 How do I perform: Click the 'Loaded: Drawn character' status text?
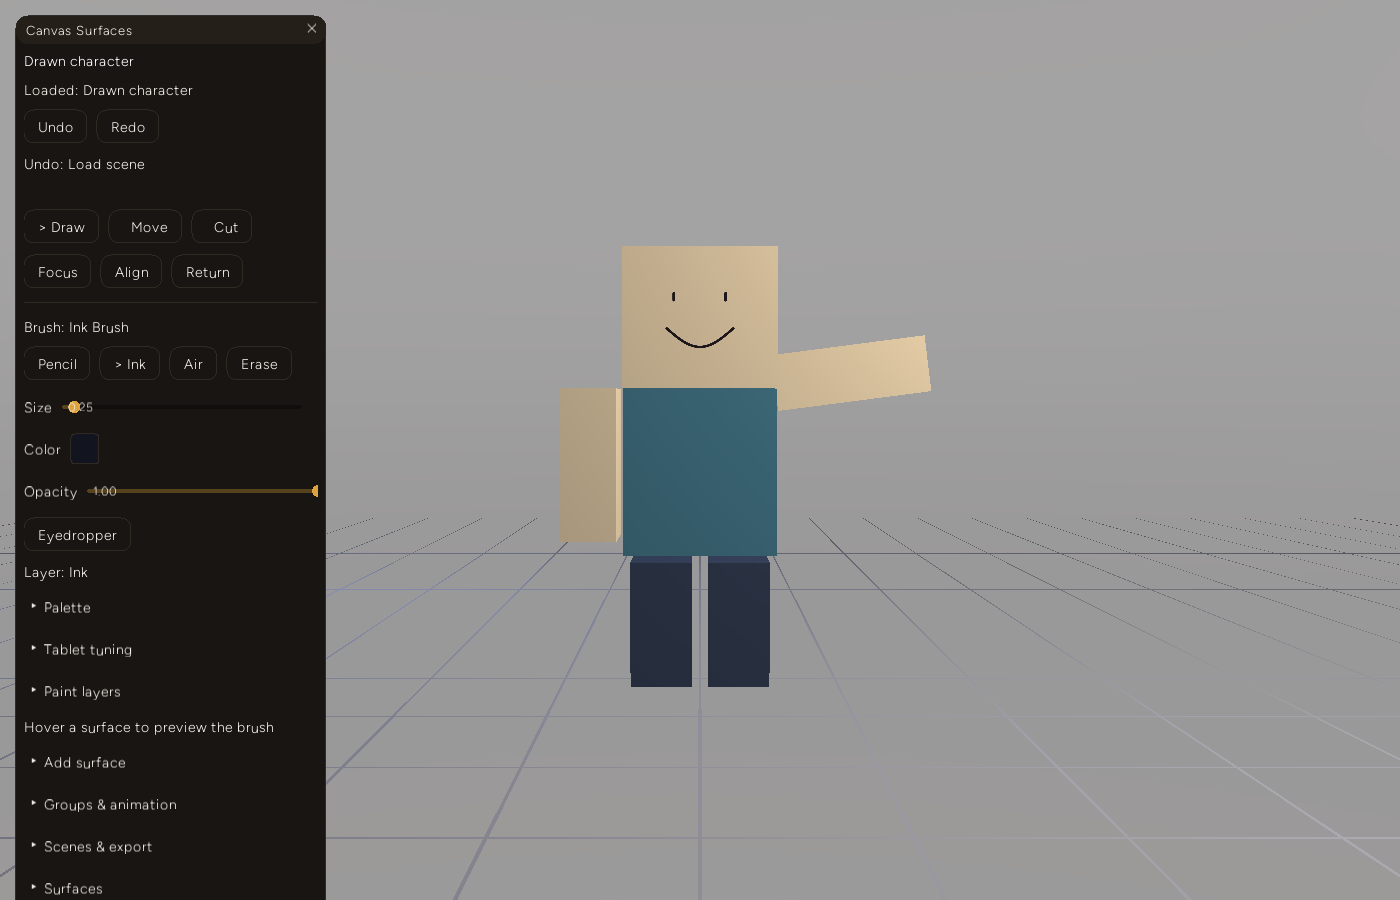[108, 90]
